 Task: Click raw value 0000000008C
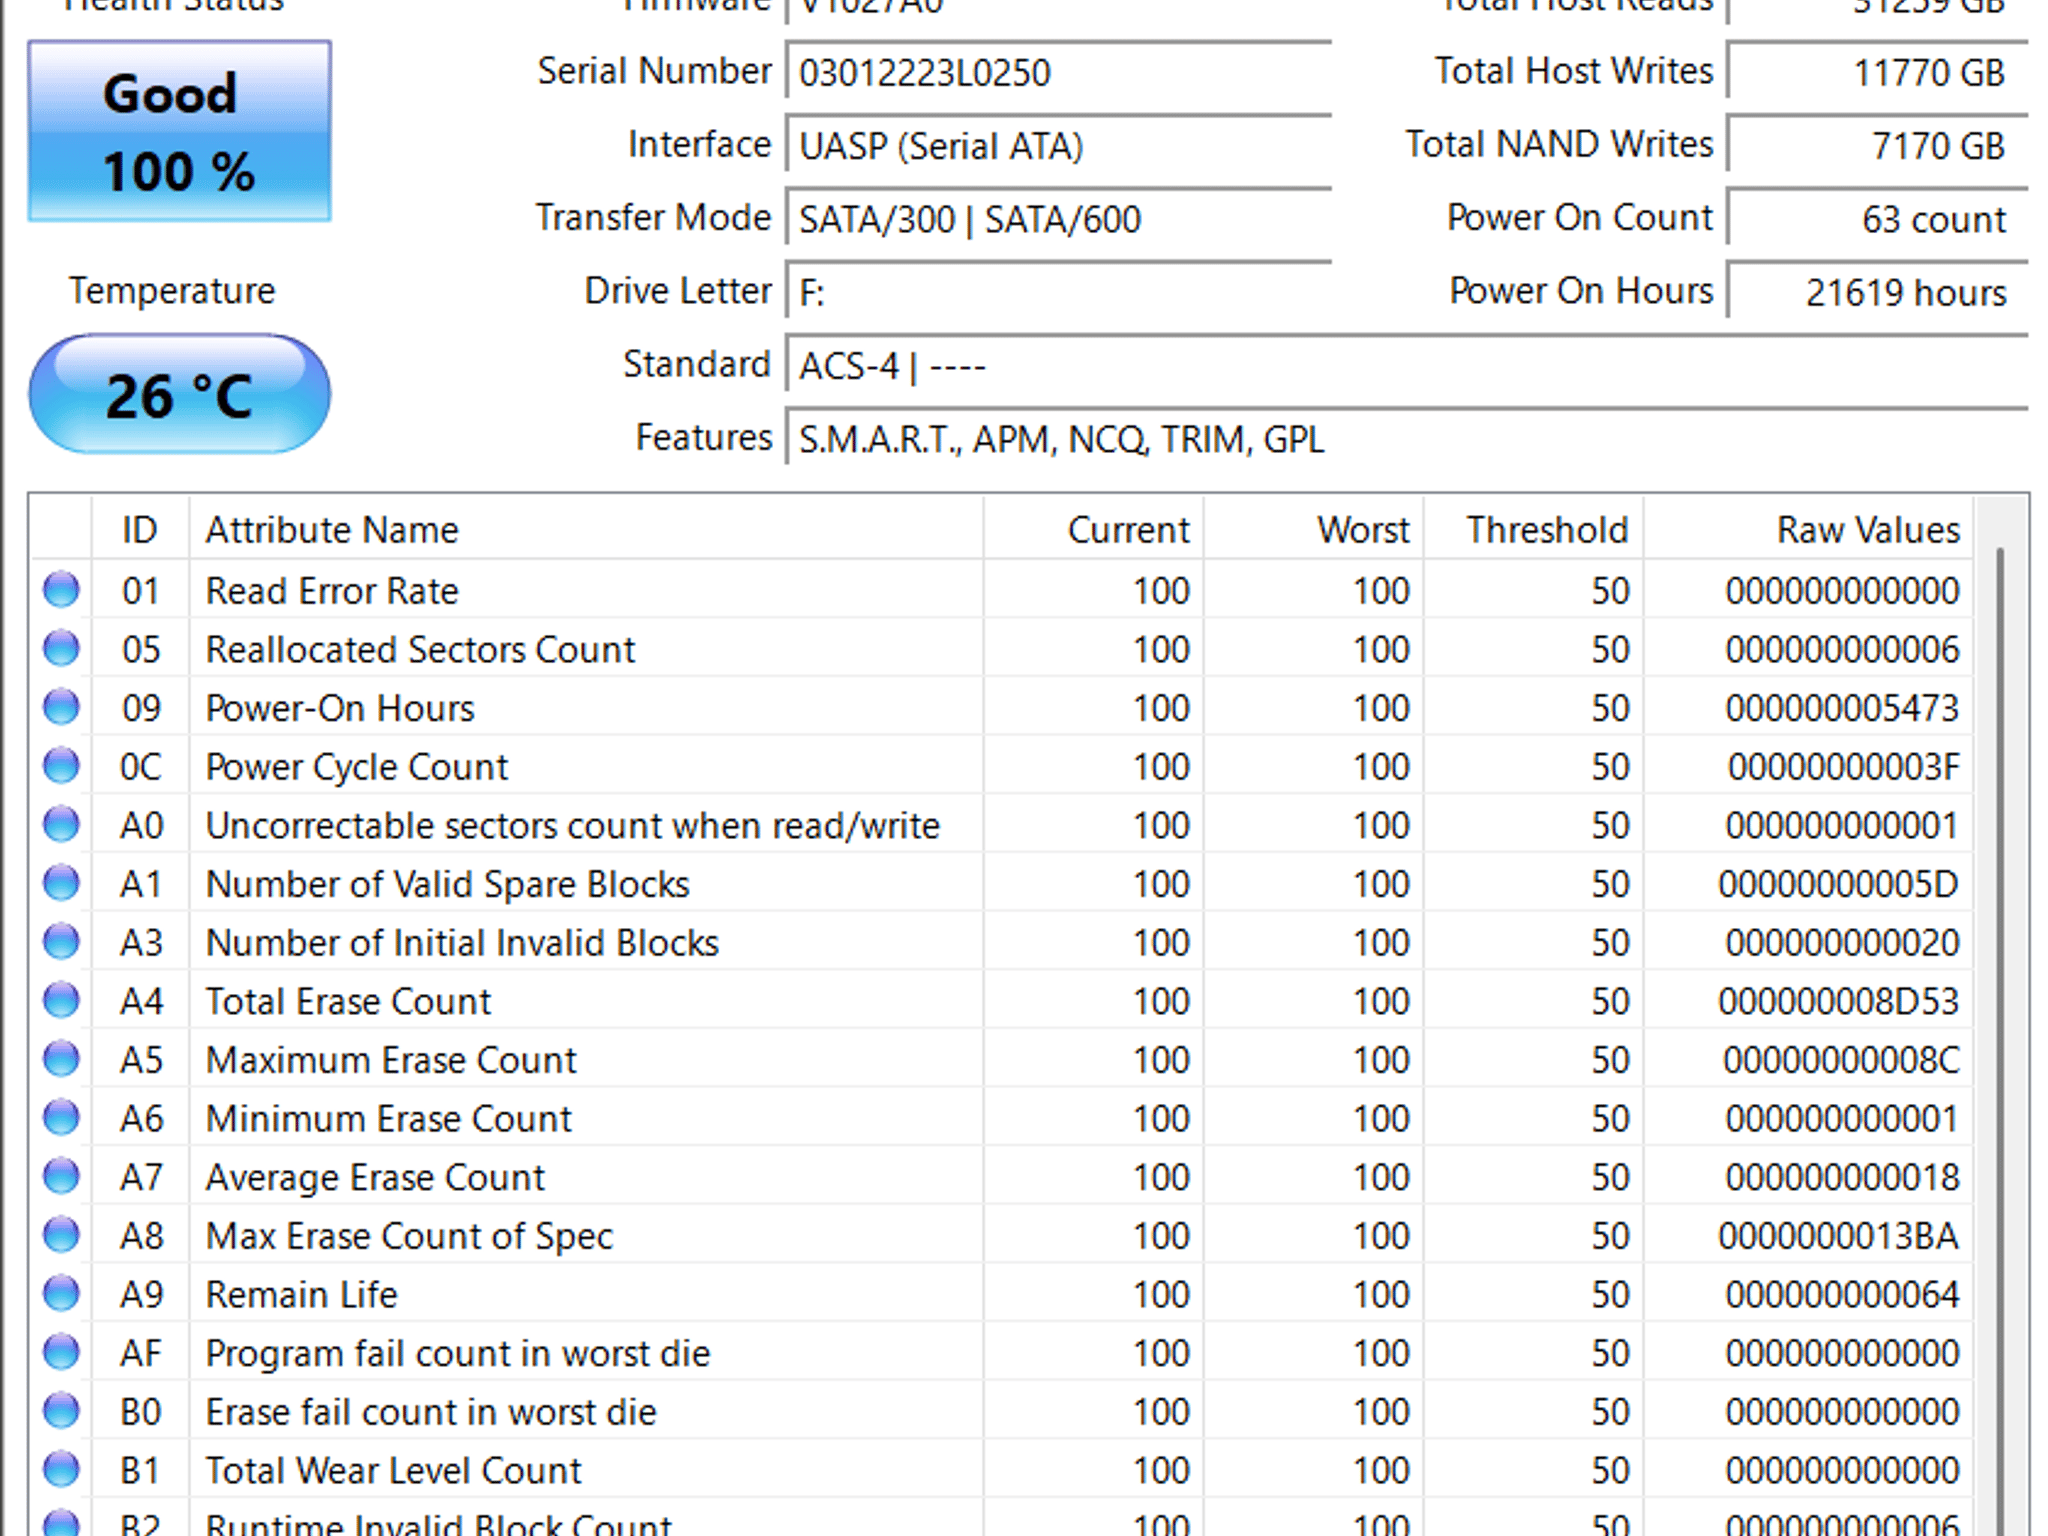(1841, 1060)
